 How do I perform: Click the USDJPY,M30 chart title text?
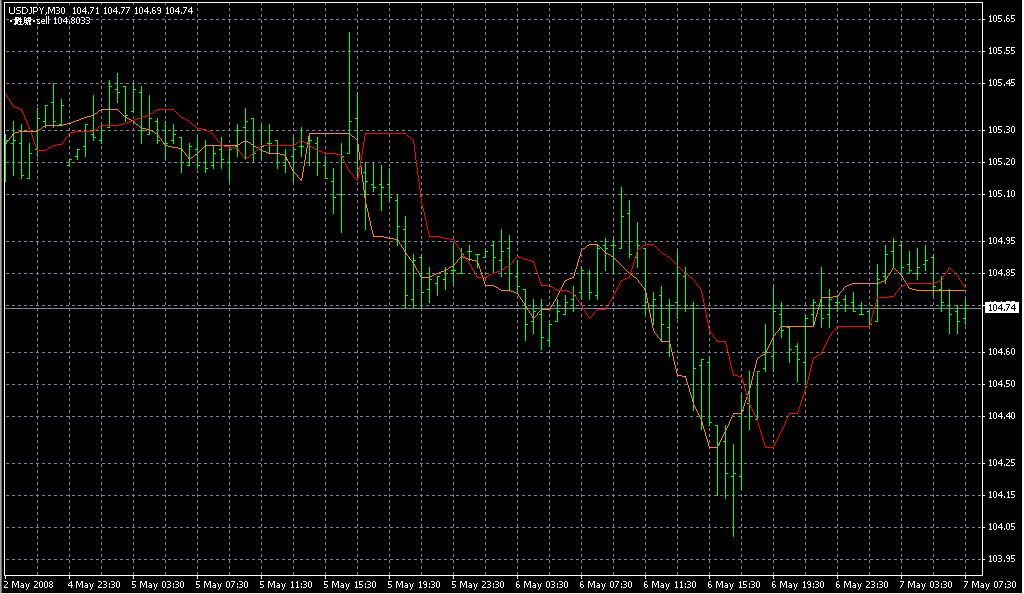point(36,10)
